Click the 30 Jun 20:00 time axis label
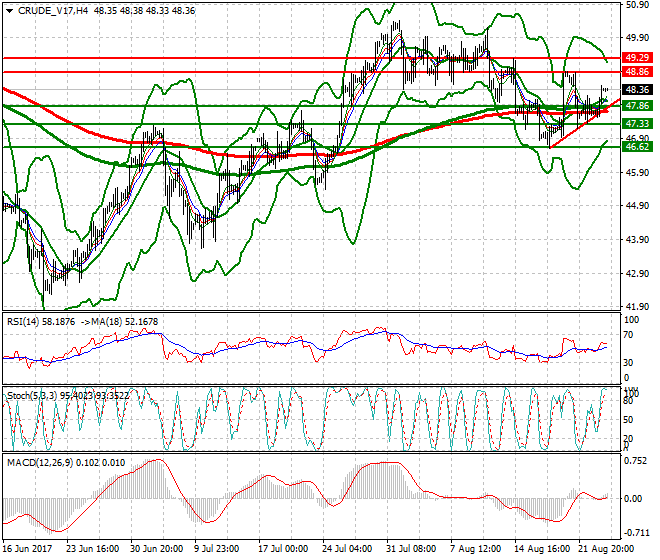The width and height of the screenshot is (660, 560). click(x=157, y=549)
